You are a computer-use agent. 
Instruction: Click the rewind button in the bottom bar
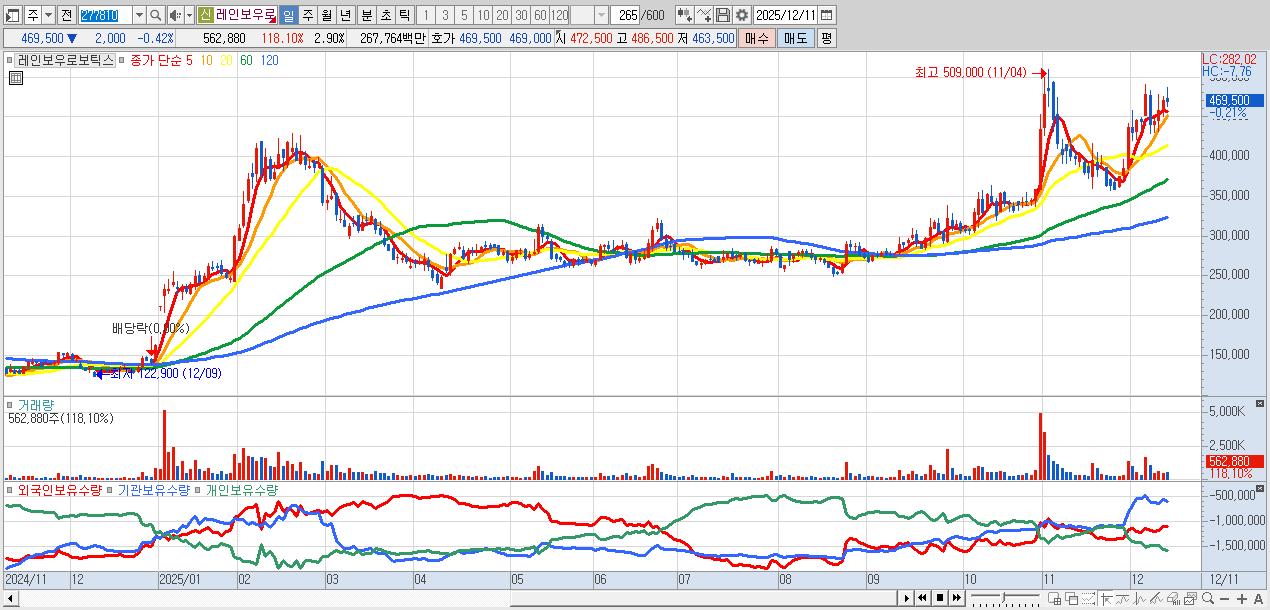(x=922, y=598)
